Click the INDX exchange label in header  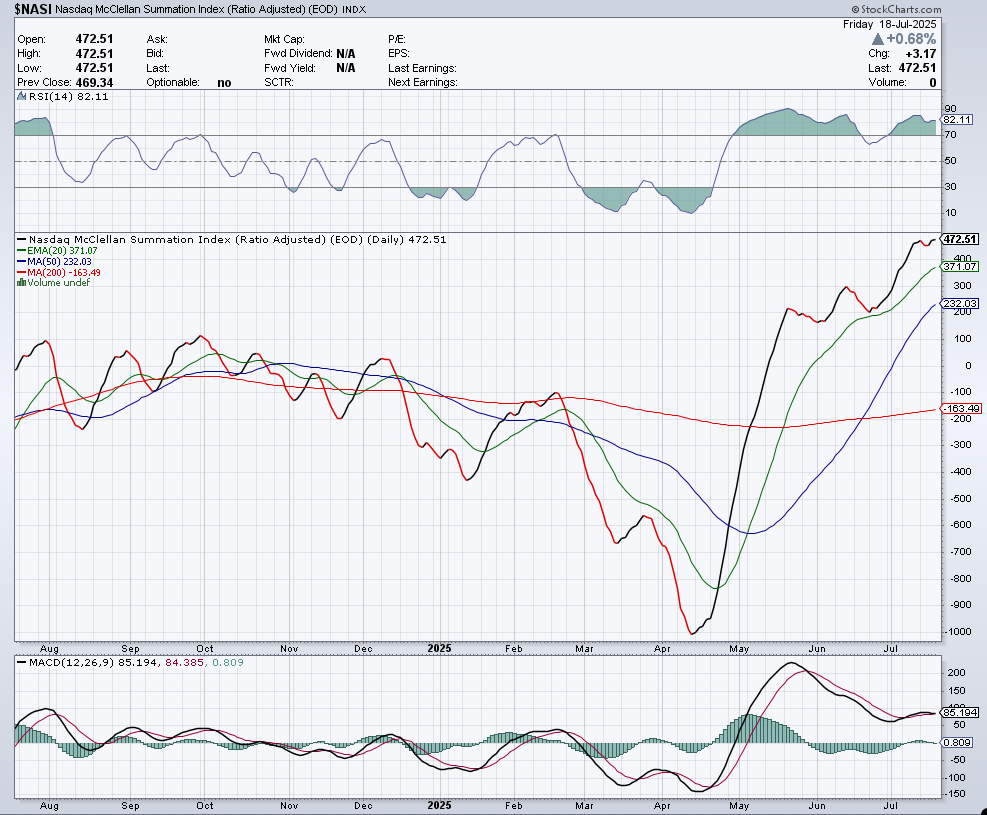point(354,9)
